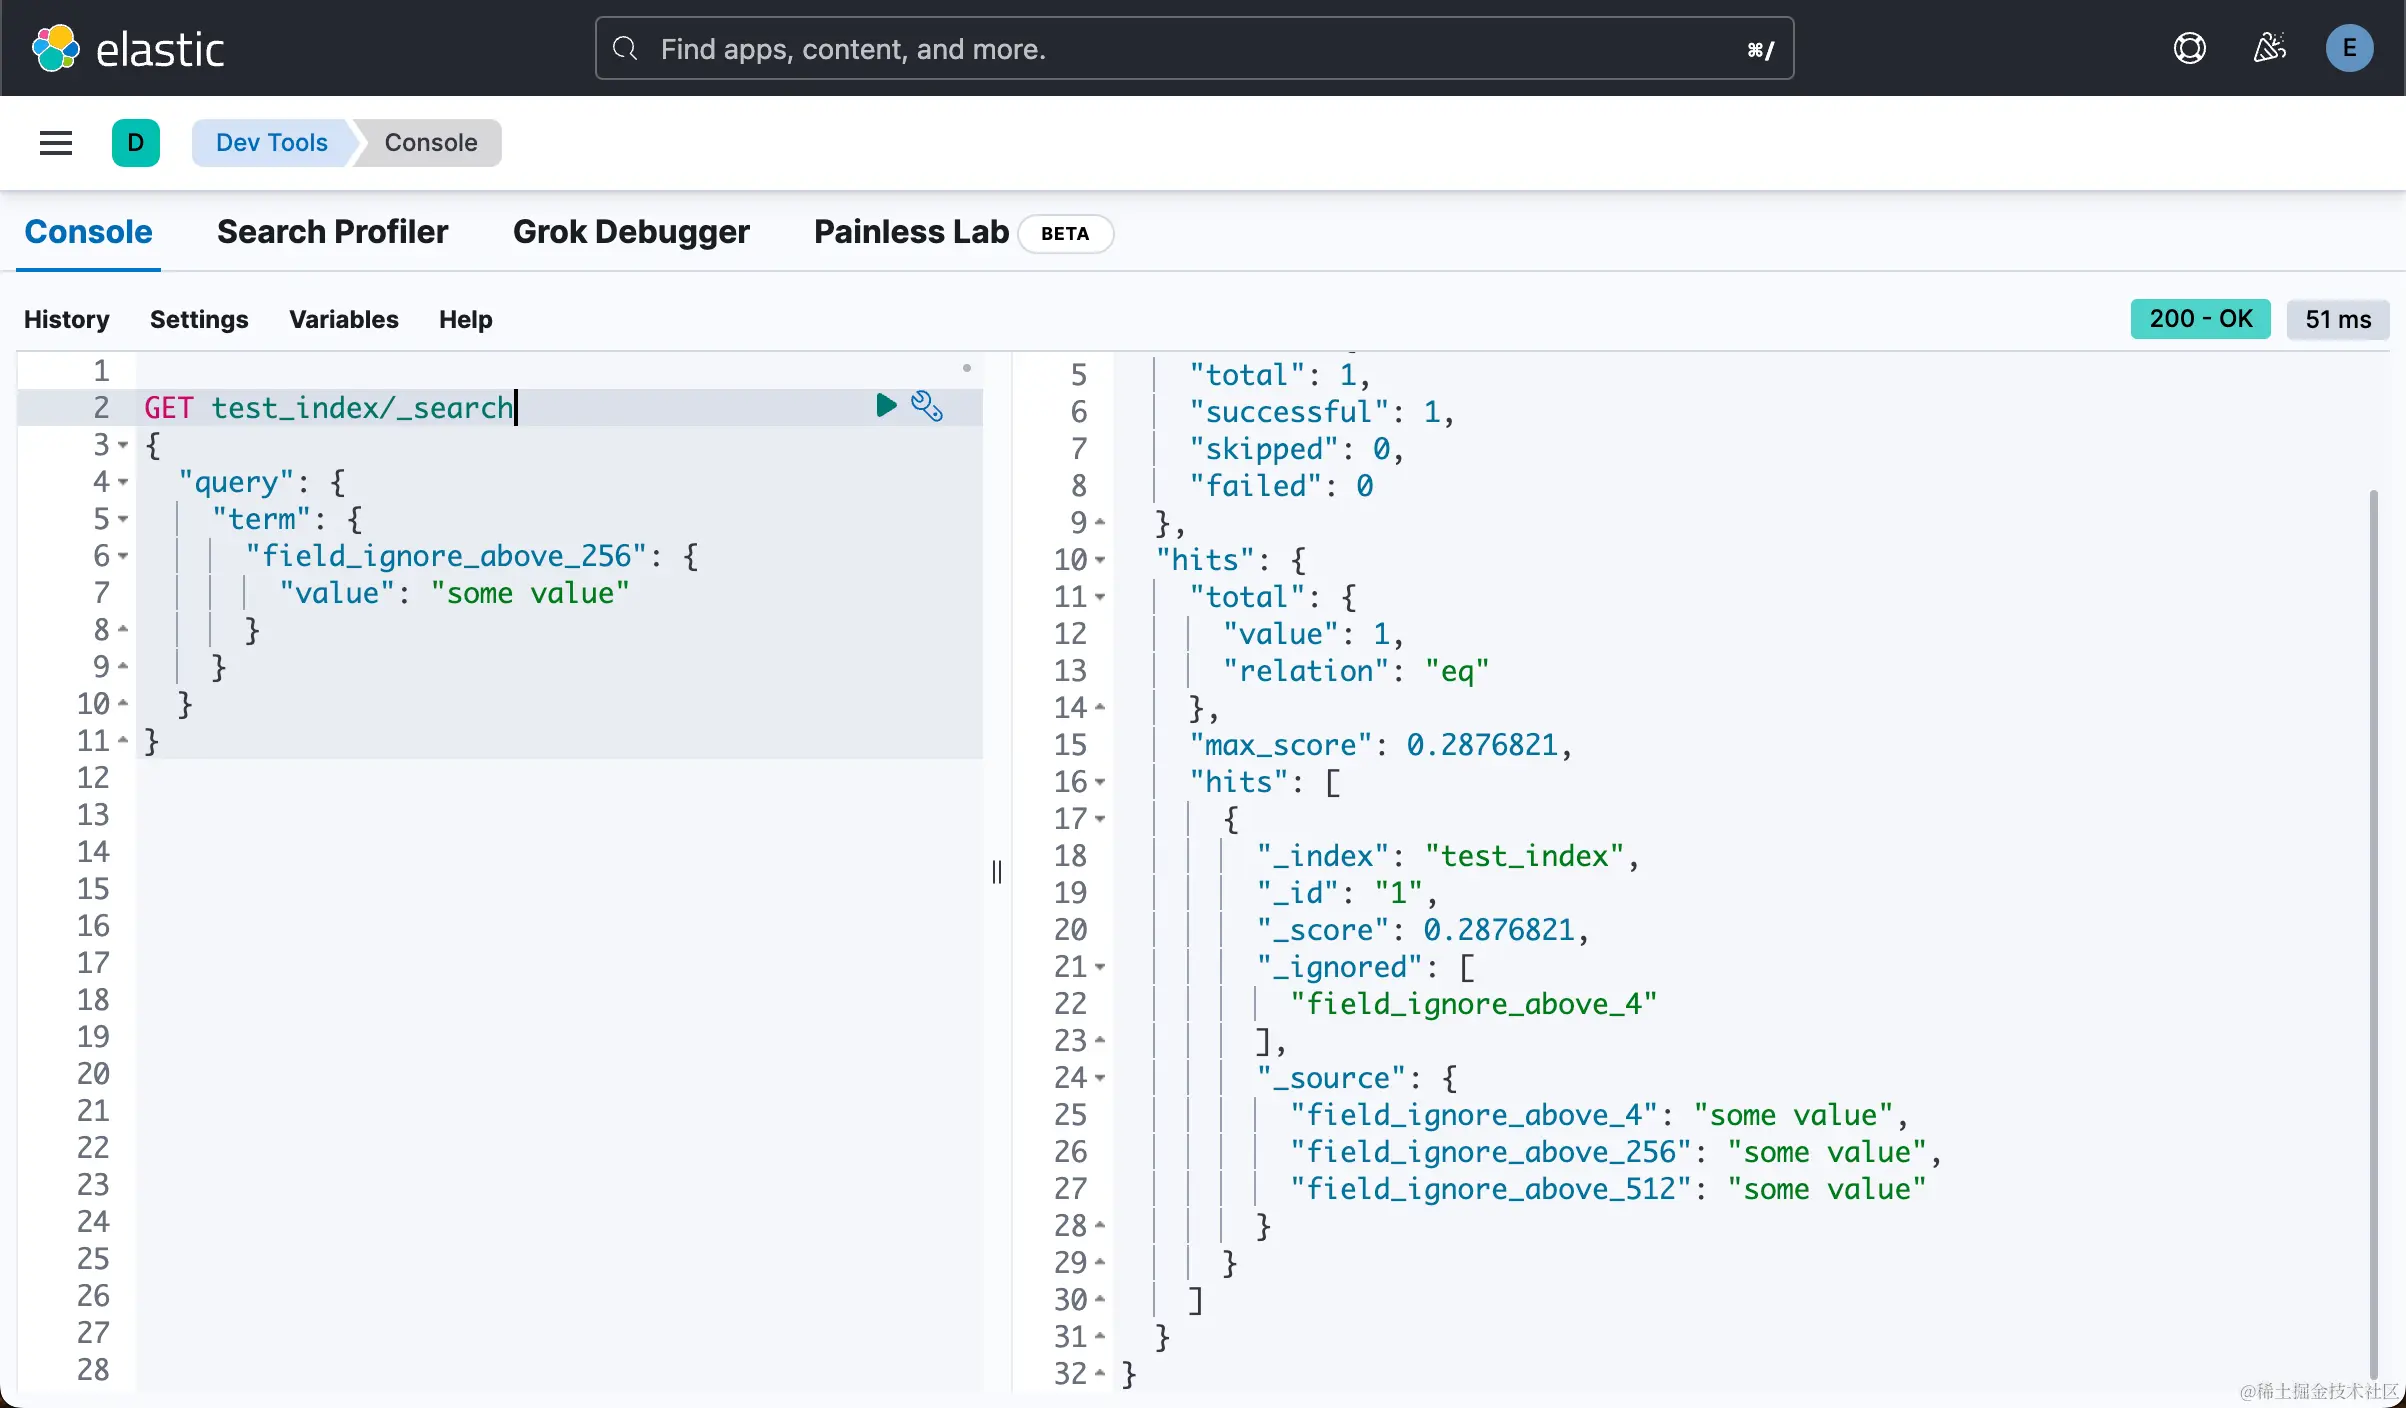Open user avatar E menu

(x=2349, y=48)
